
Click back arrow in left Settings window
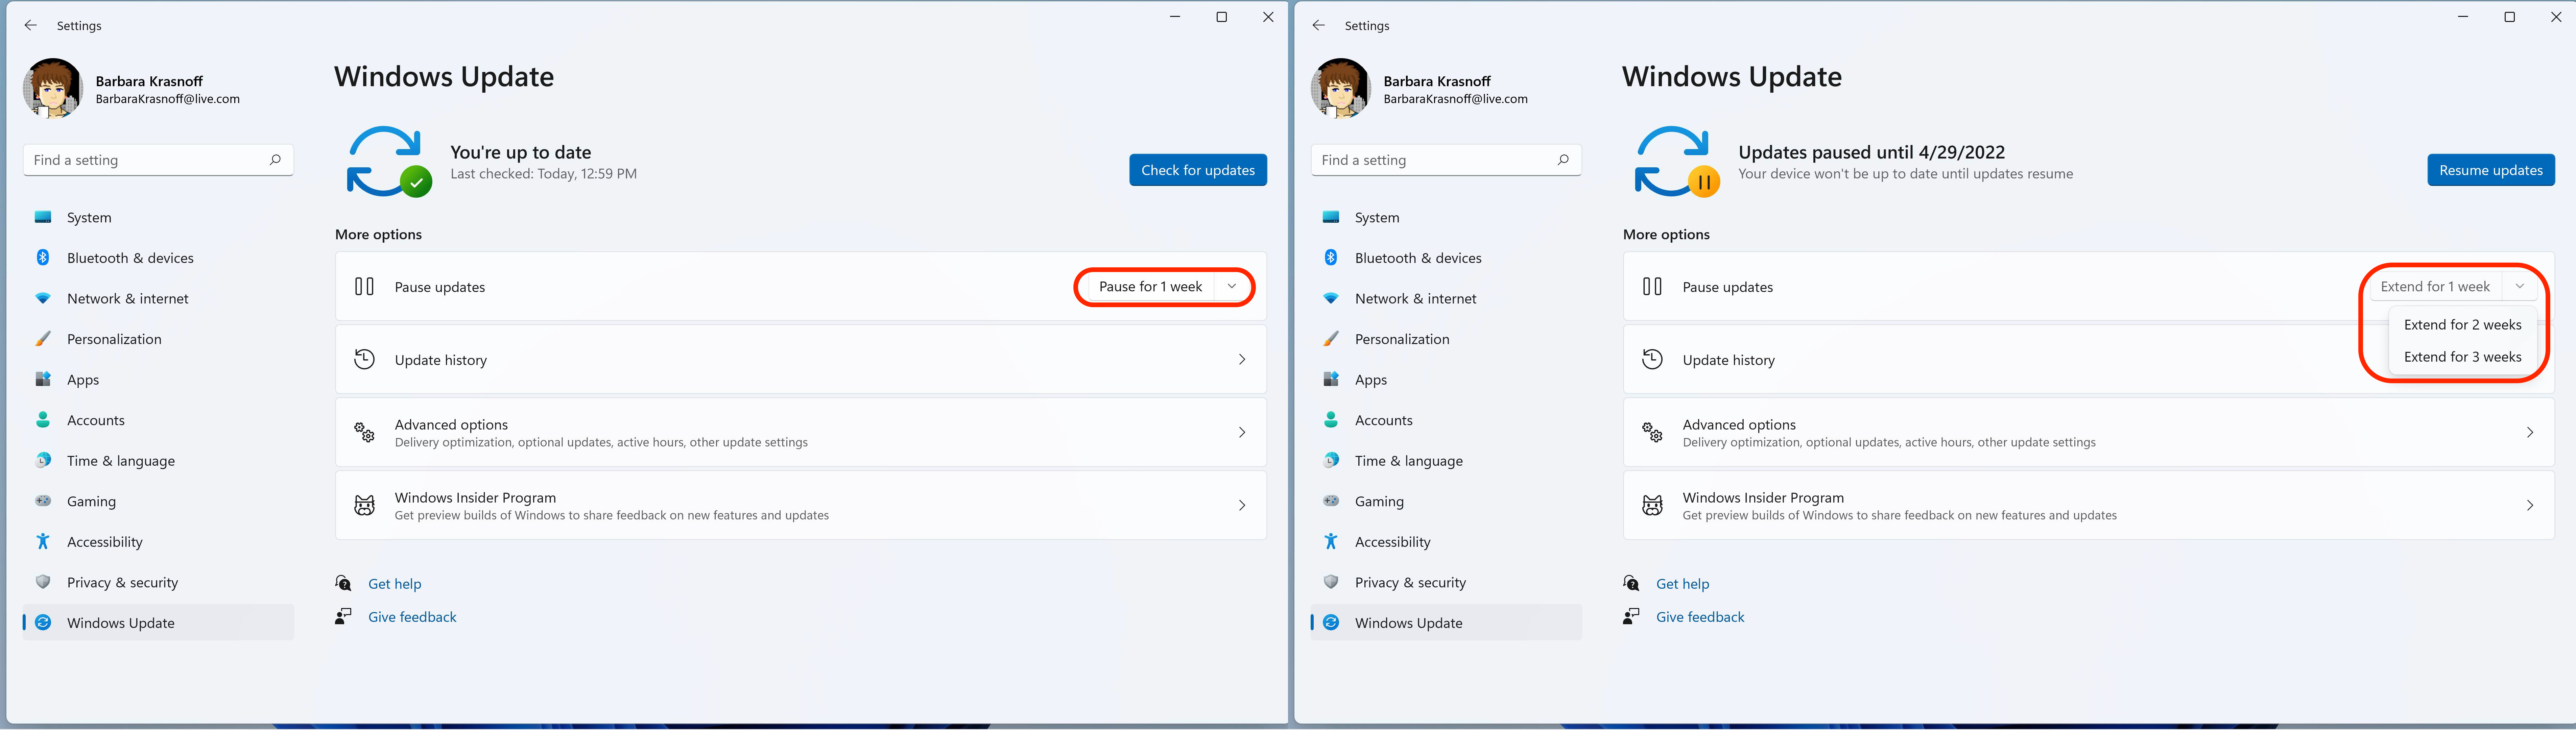31,26
